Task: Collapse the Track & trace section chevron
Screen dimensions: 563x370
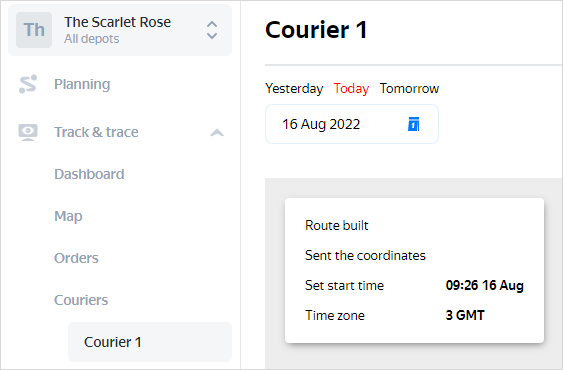Action: tap(217, 133)
